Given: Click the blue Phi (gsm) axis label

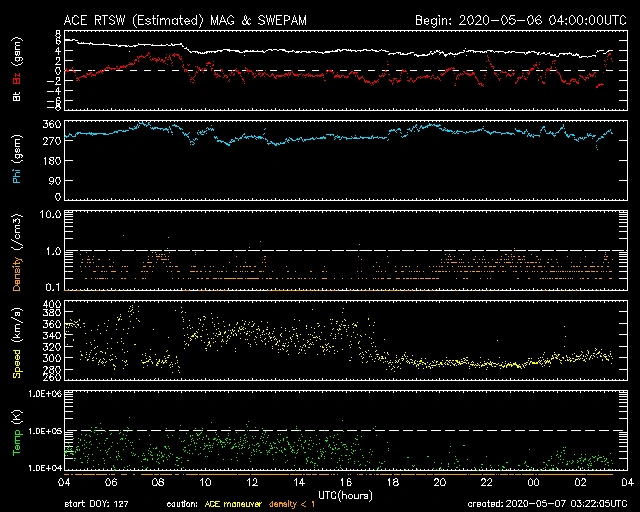Looking at the screenshot, I should (x=17, y=162).
